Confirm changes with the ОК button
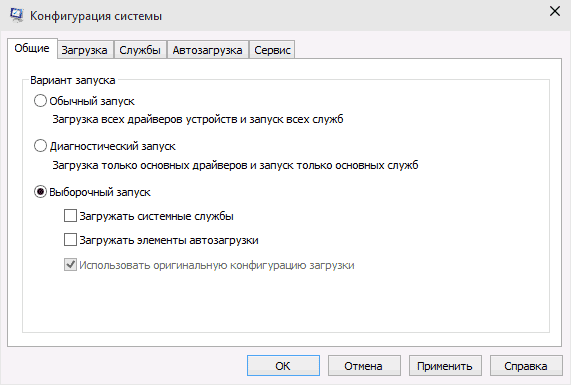This screenshot has height=385, width=571. pos(283,366)
